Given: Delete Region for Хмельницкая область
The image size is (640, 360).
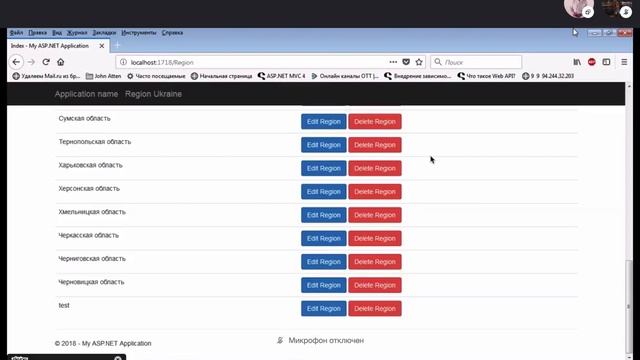Looking at the screenshot, I should (x=375, y=215).
